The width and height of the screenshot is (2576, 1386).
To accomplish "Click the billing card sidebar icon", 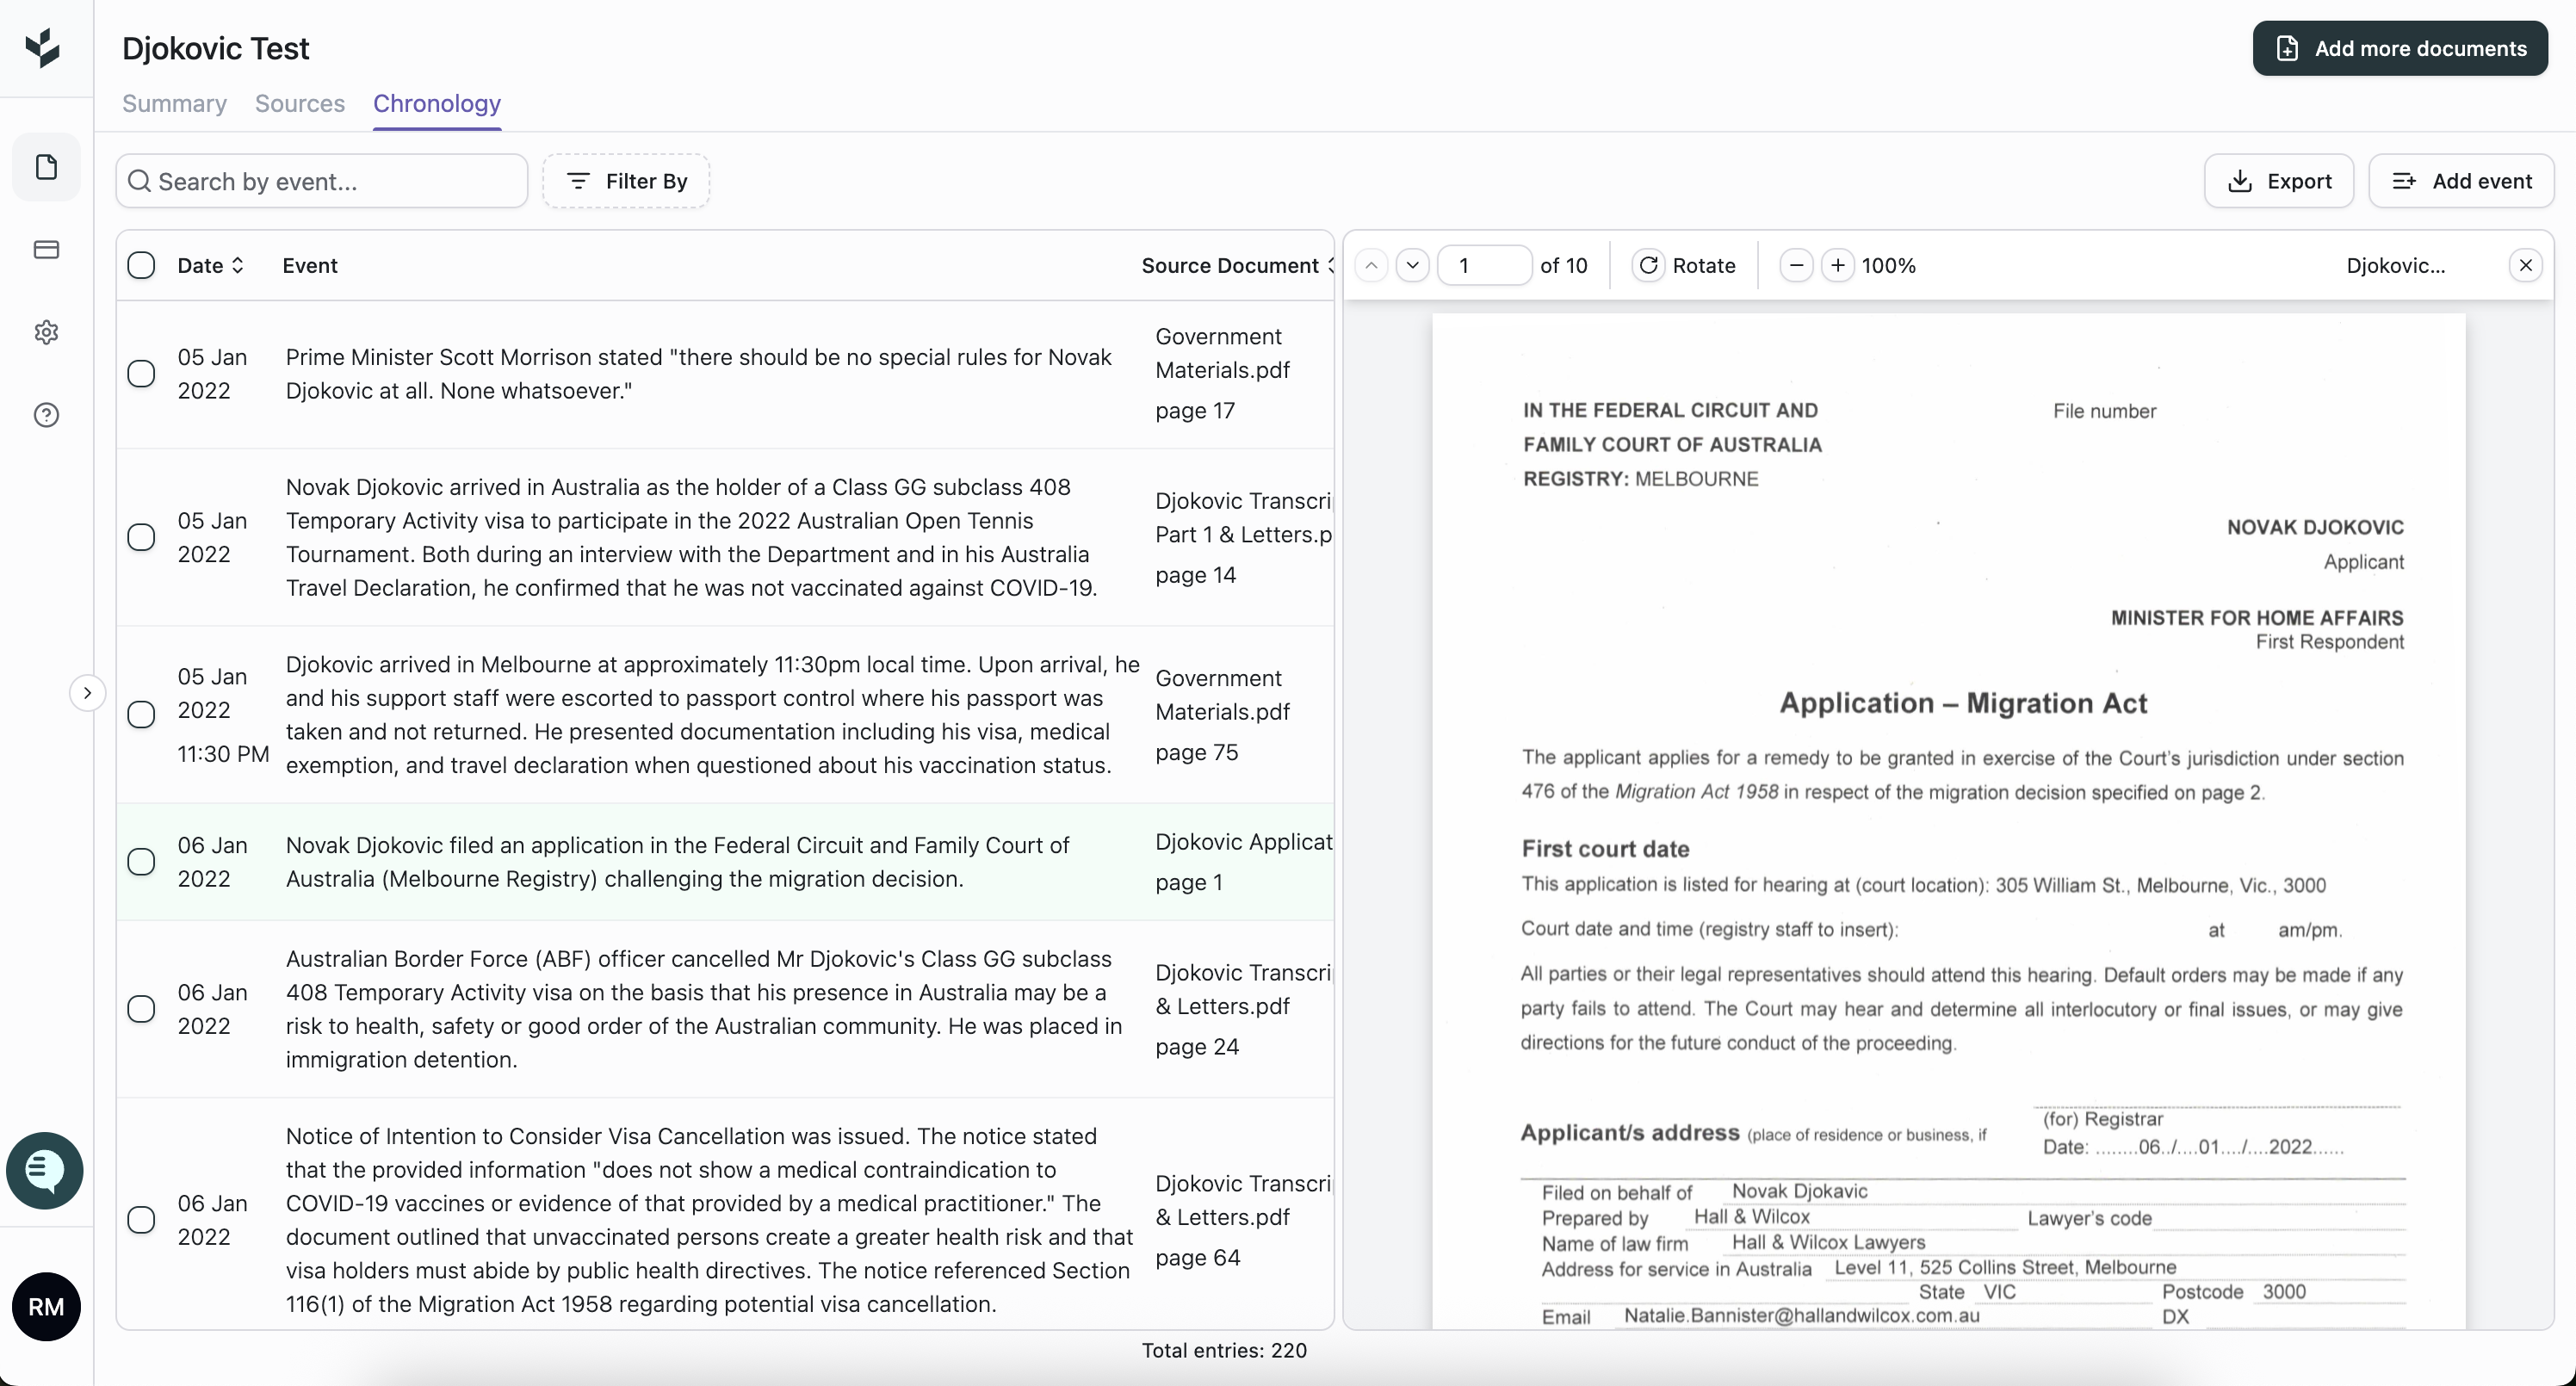I will point(46,250).
